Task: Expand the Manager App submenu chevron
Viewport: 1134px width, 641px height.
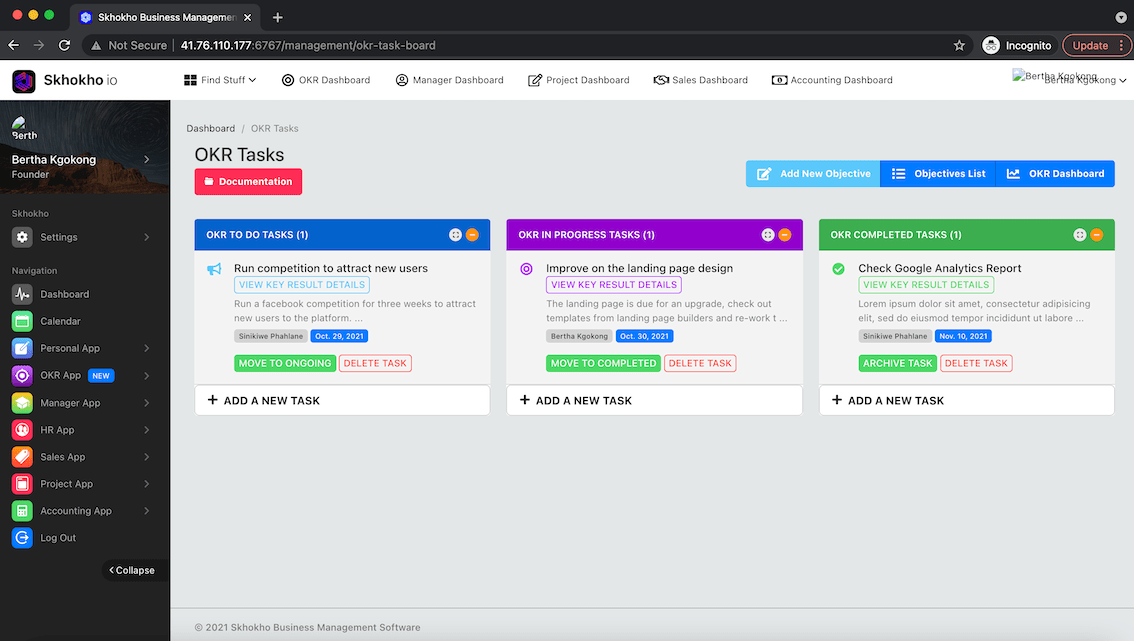Action: coord(147,403)
